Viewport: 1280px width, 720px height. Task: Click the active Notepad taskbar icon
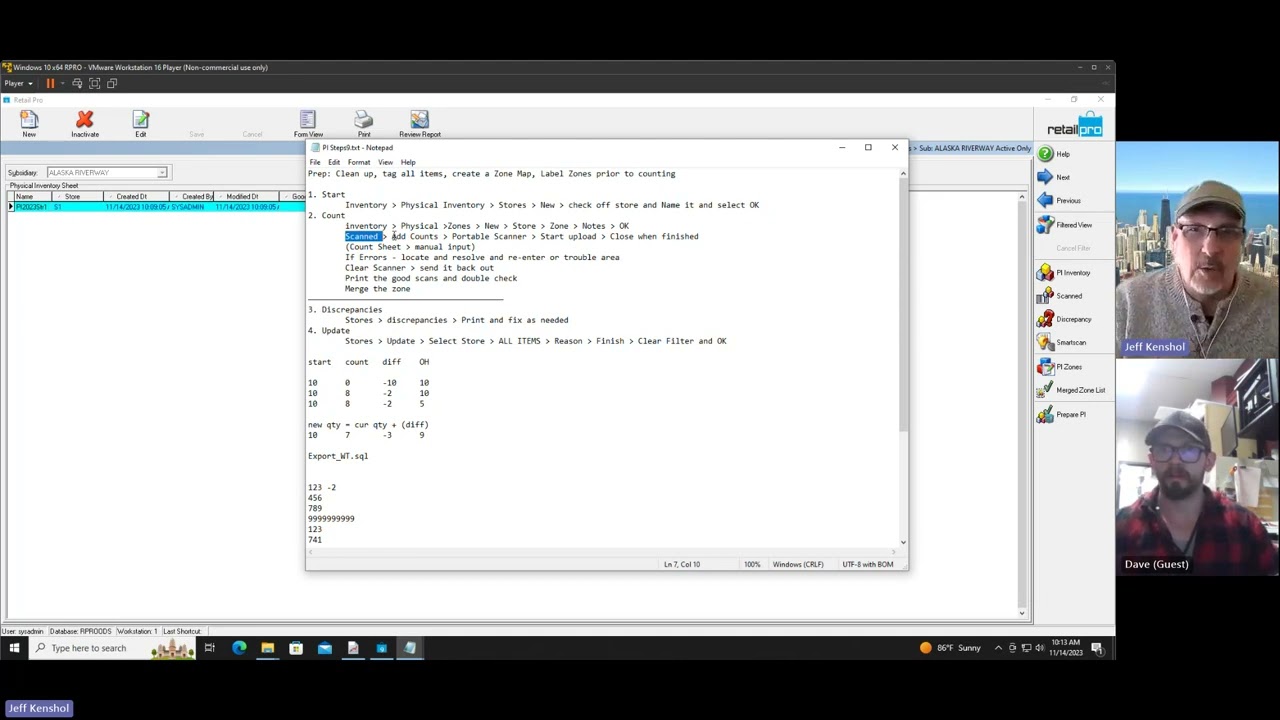(410, 648)
